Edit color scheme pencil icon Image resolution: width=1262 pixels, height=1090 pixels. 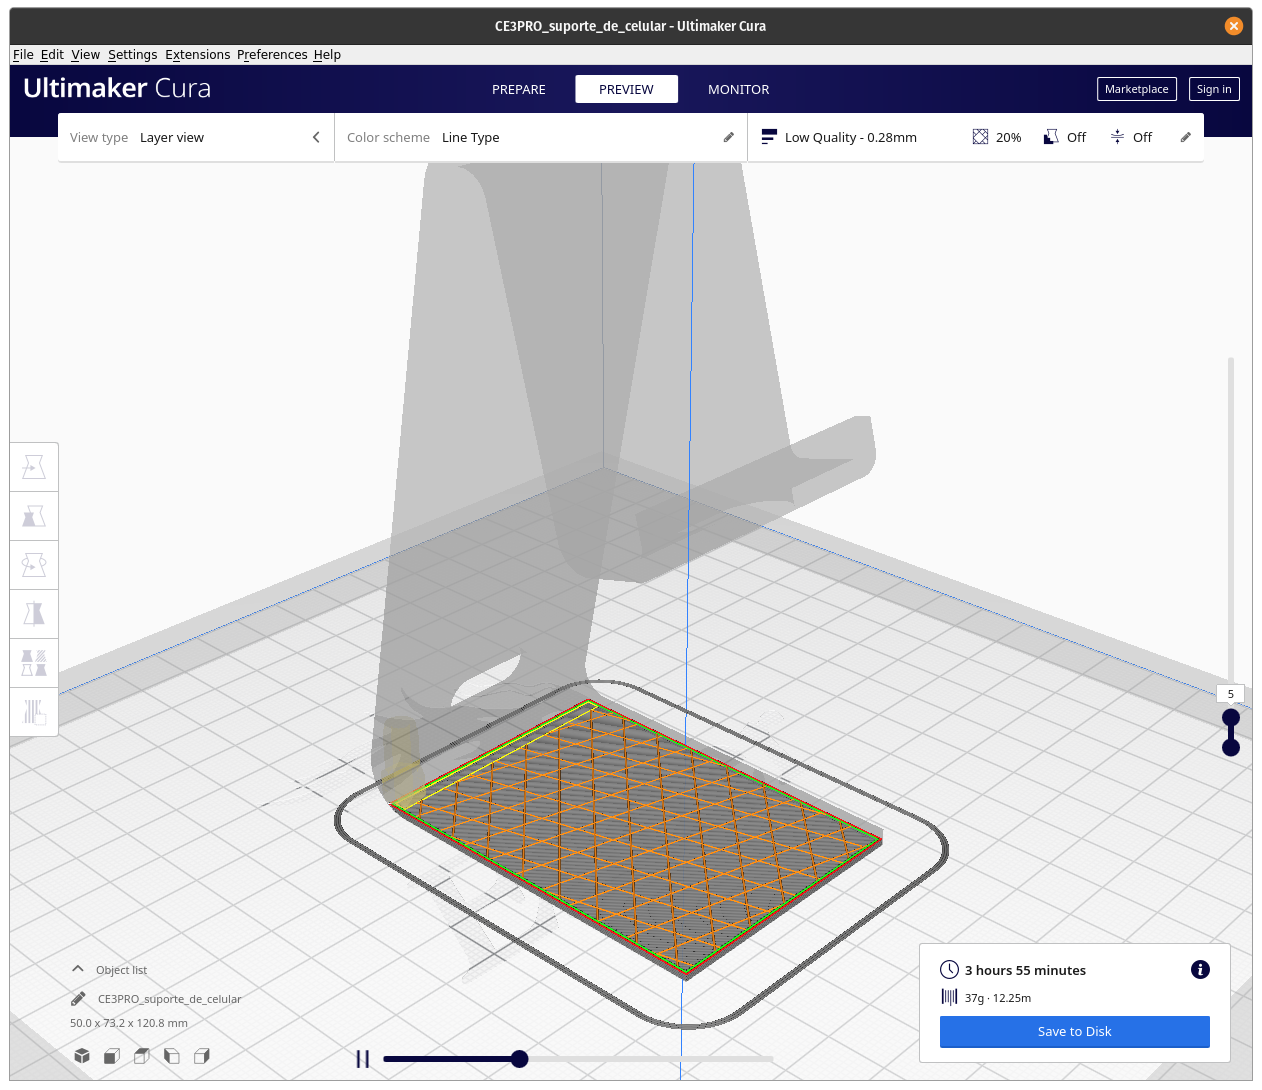[729, 137]
